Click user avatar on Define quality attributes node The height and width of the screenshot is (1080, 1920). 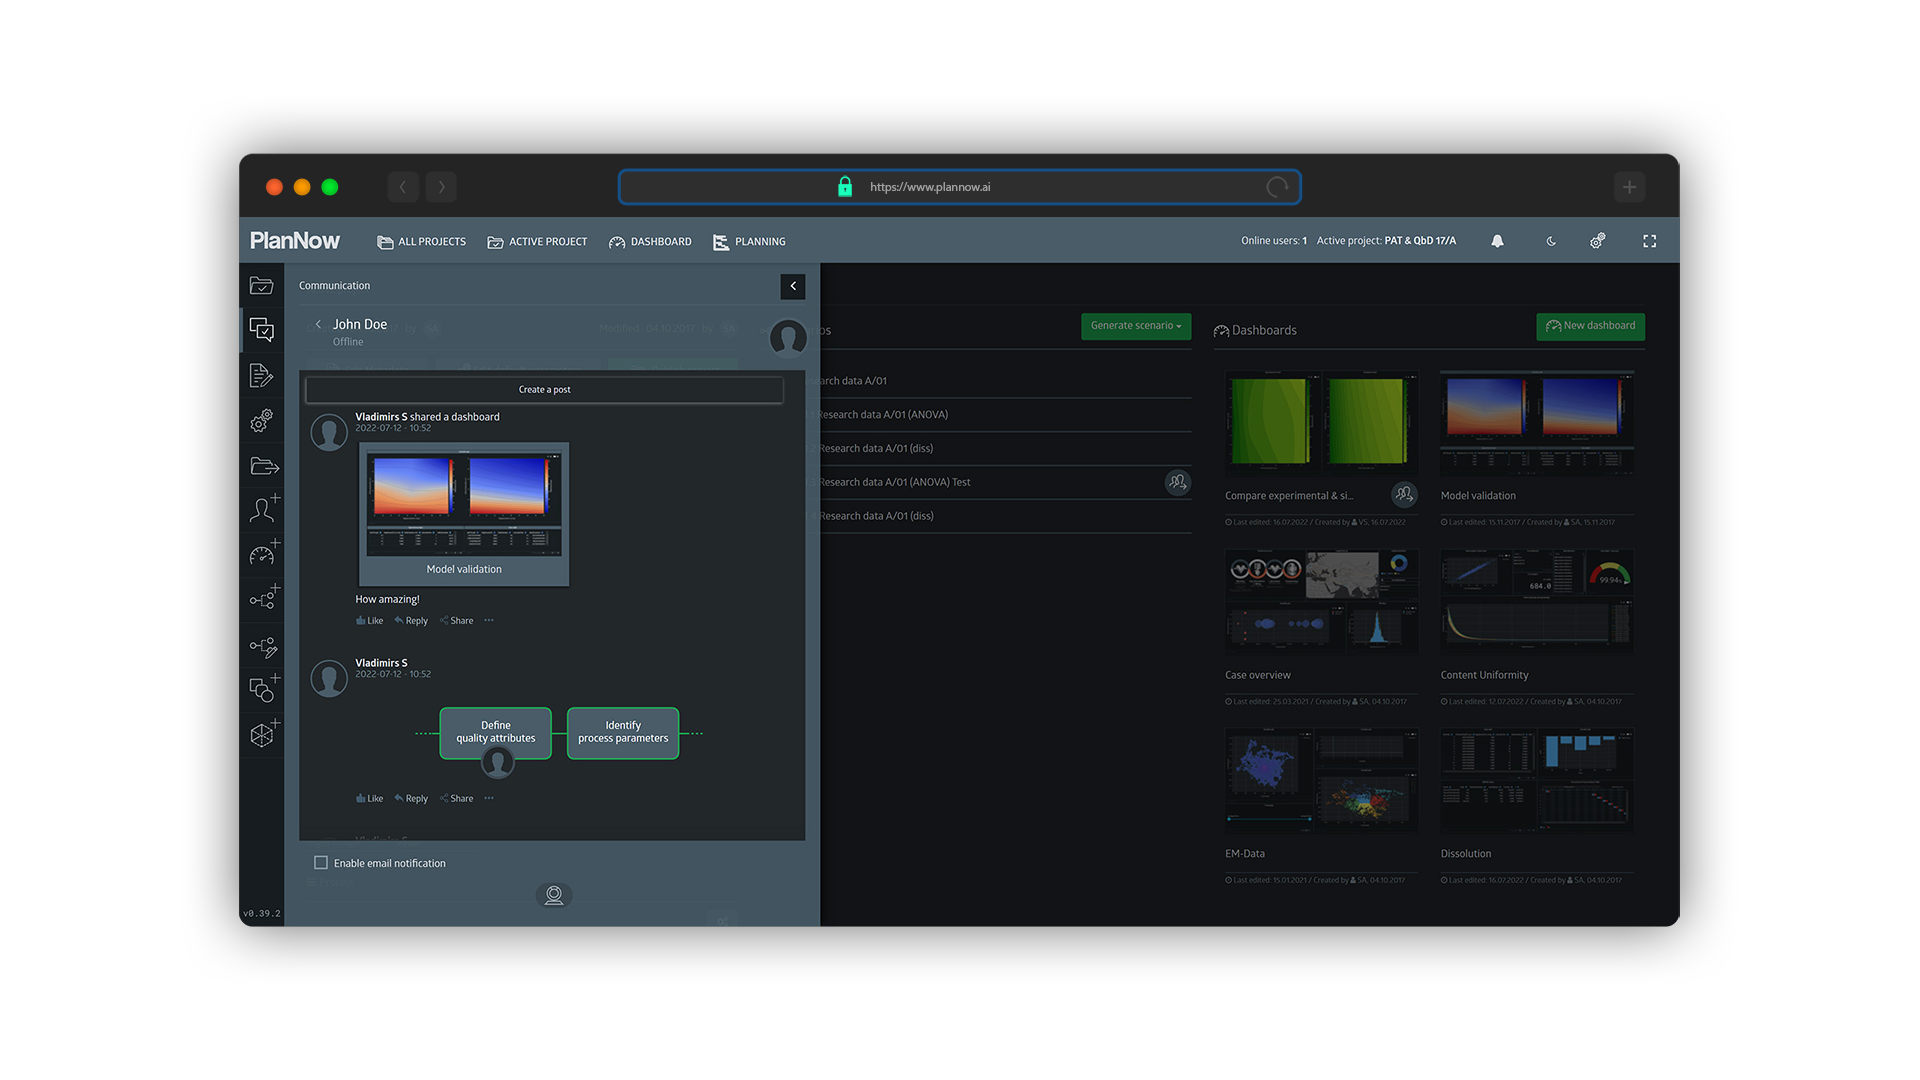coord(497,763)
